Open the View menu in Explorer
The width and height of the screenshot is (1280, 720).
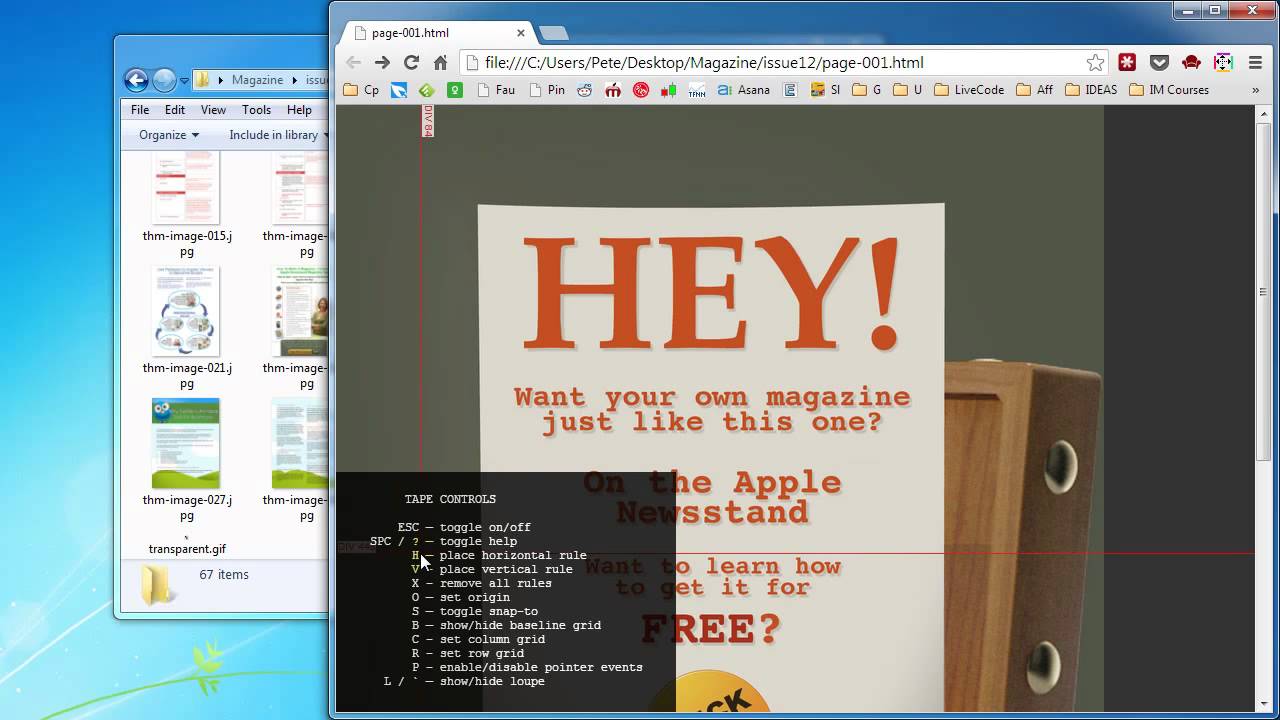(x=213, y=110)
